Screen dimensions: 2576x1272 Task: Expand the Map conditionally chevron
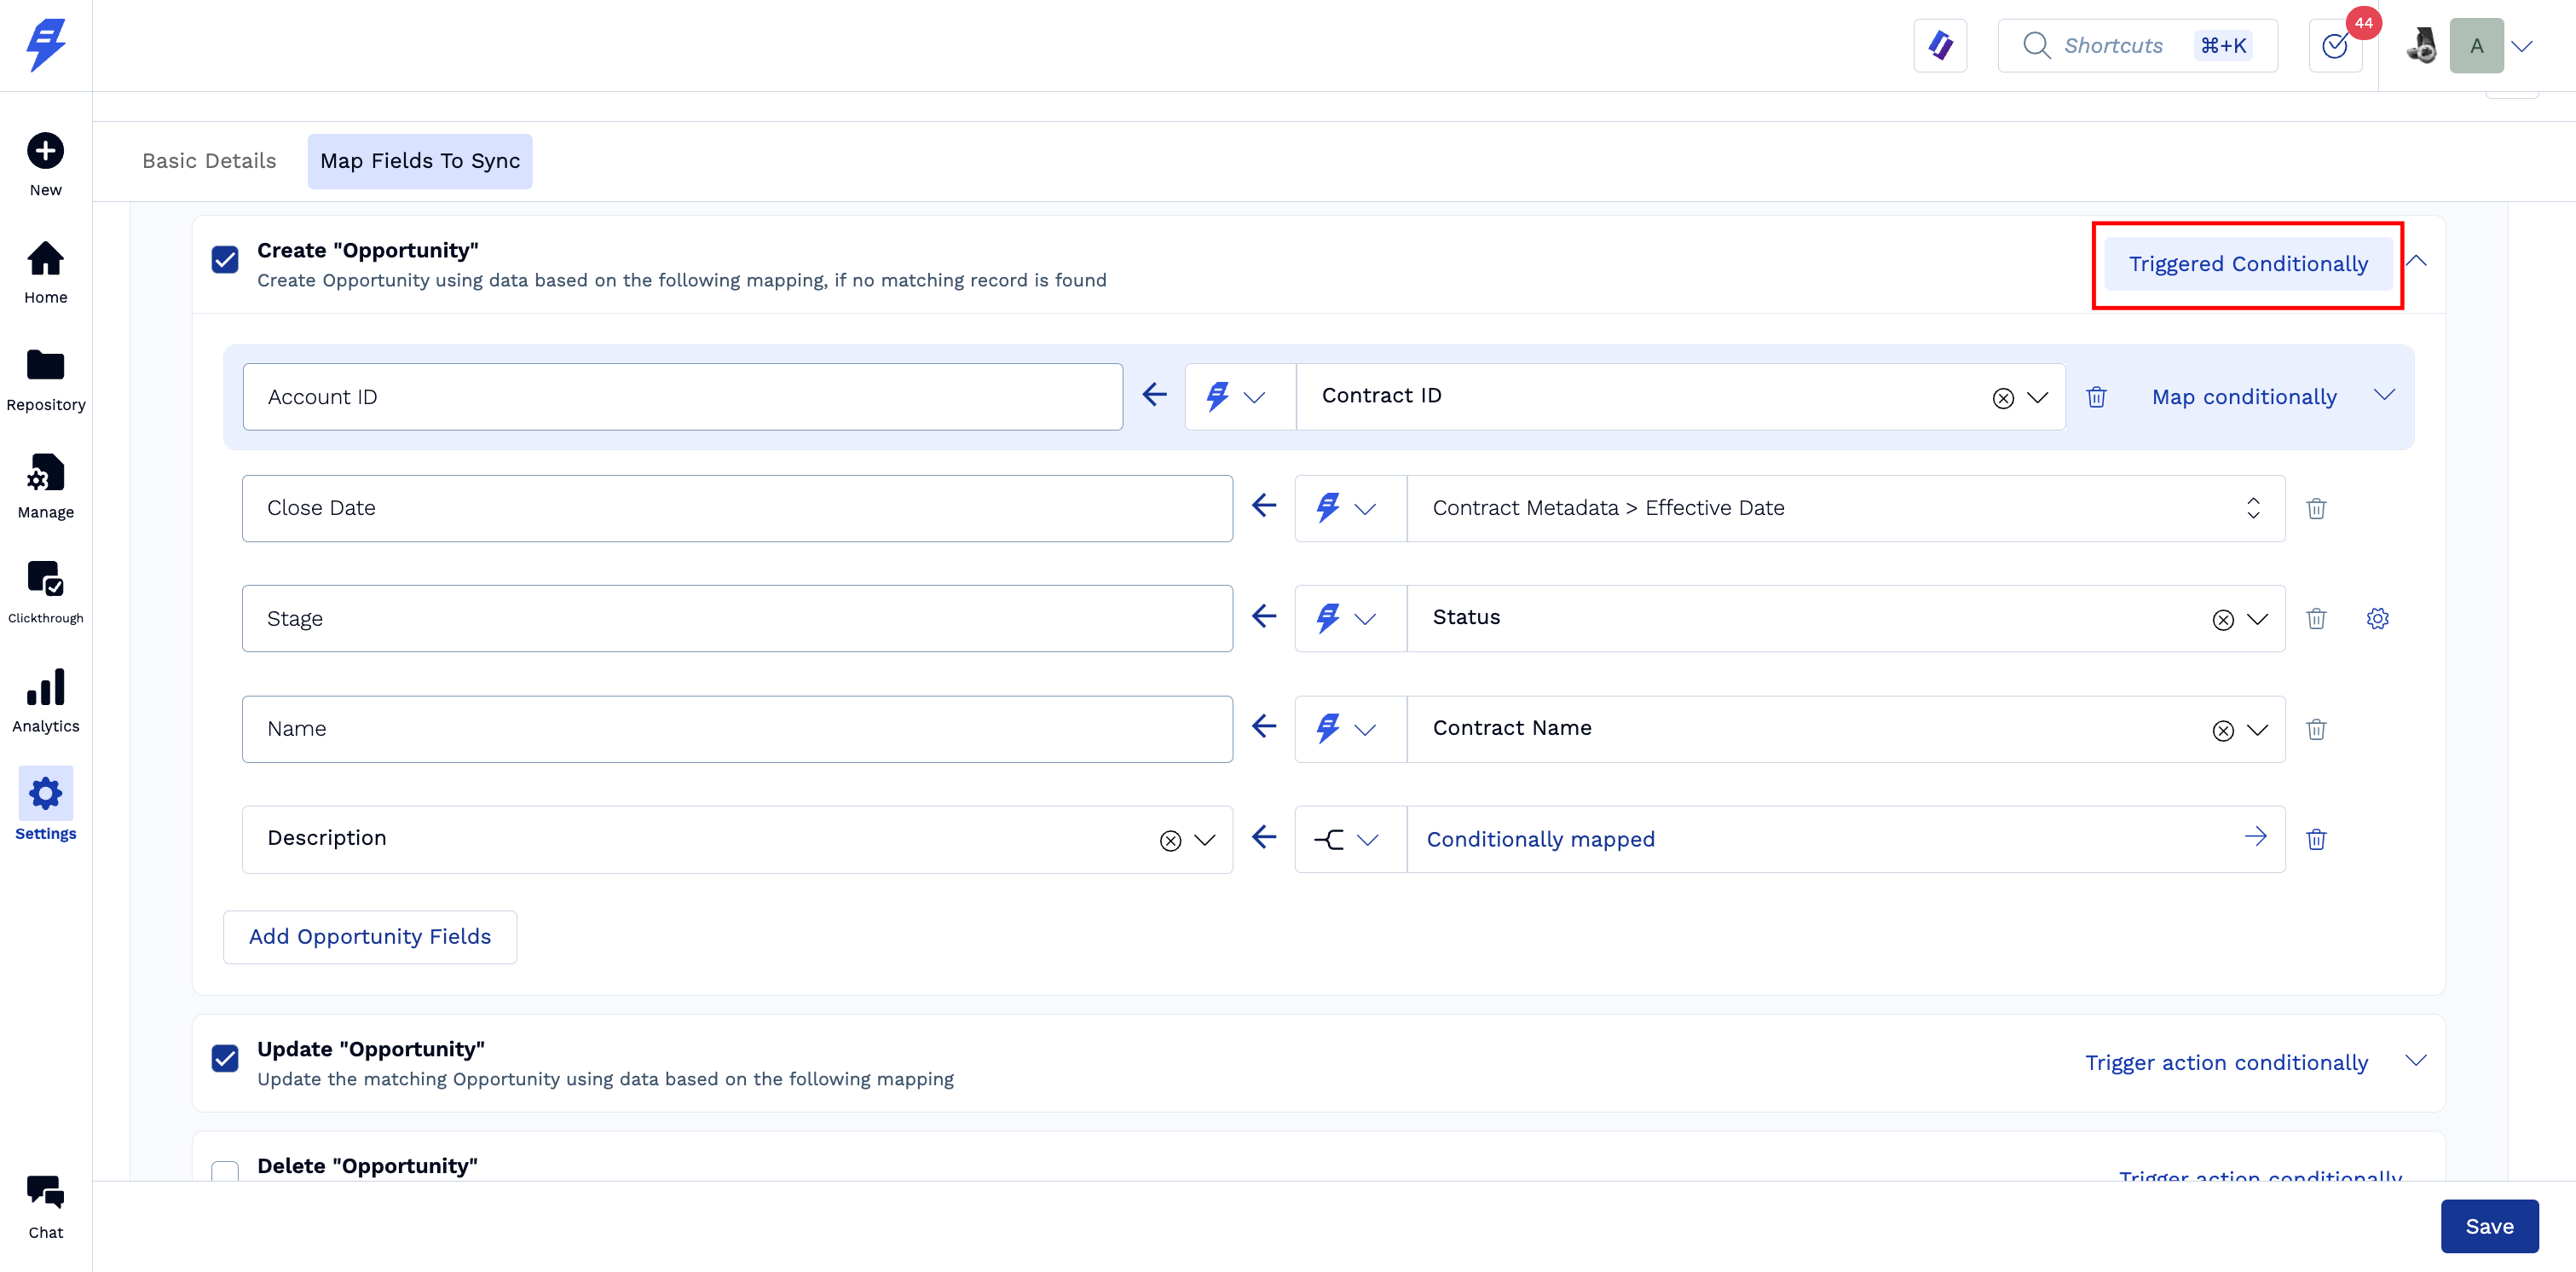pos(2384,395)
